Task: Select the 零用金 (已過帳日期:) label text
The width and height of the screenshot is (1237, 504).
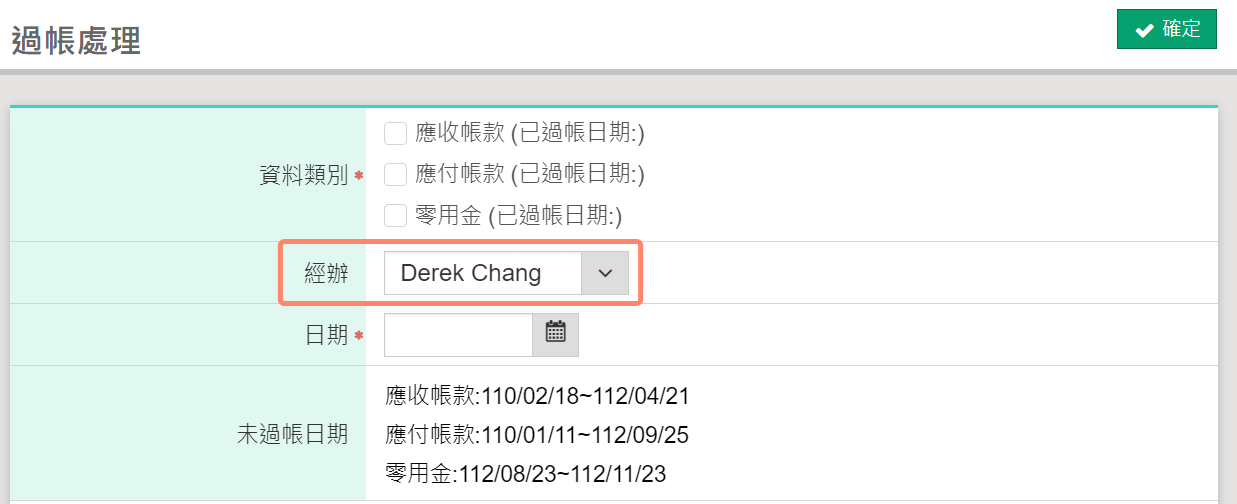Action: [519, 215]
